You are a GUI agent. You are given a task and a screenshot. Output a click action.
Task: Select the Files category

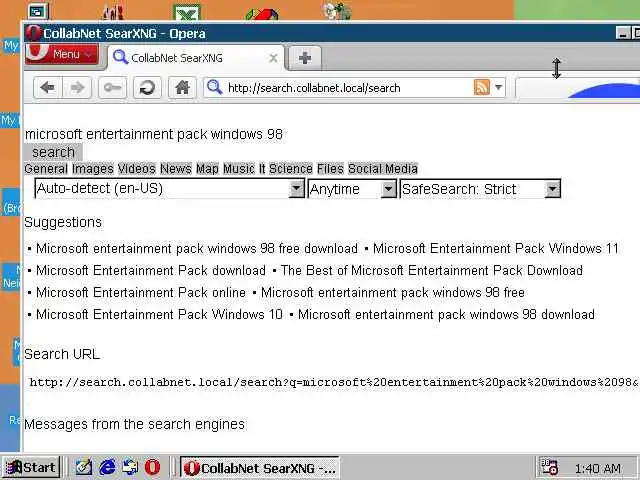pyautogui.click(x=330, y=169)
